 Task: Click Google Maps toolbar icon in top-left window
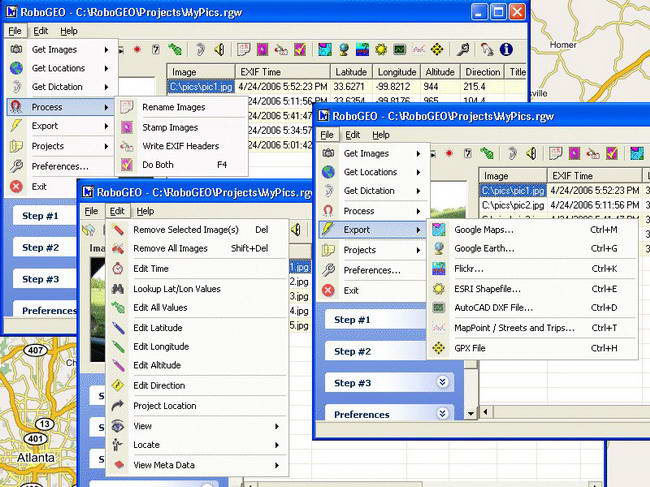point(325,50)
